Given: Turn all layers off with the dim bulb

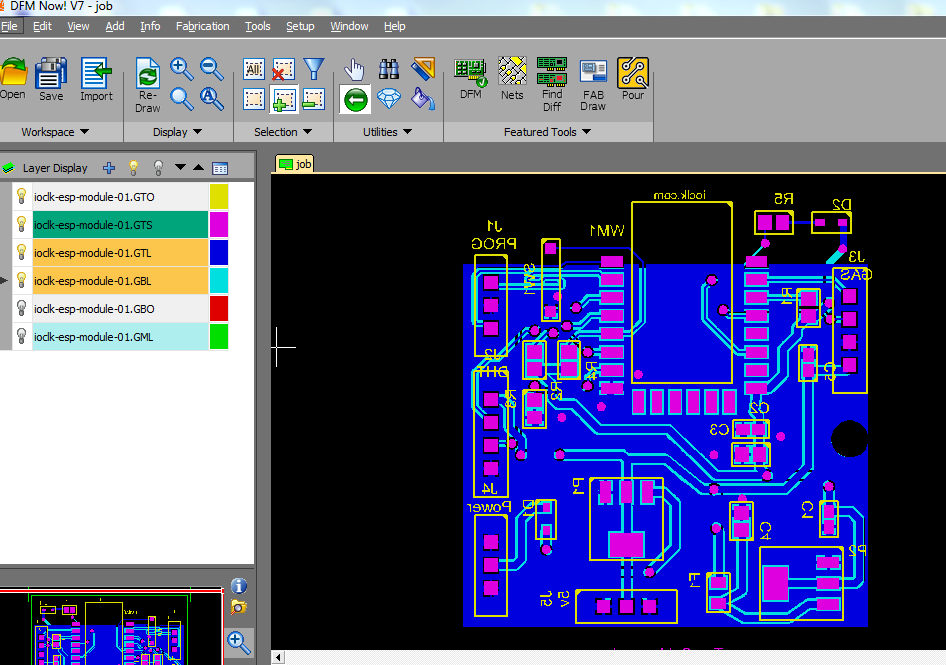Looking at the screenshot, I should pos(158,168).
